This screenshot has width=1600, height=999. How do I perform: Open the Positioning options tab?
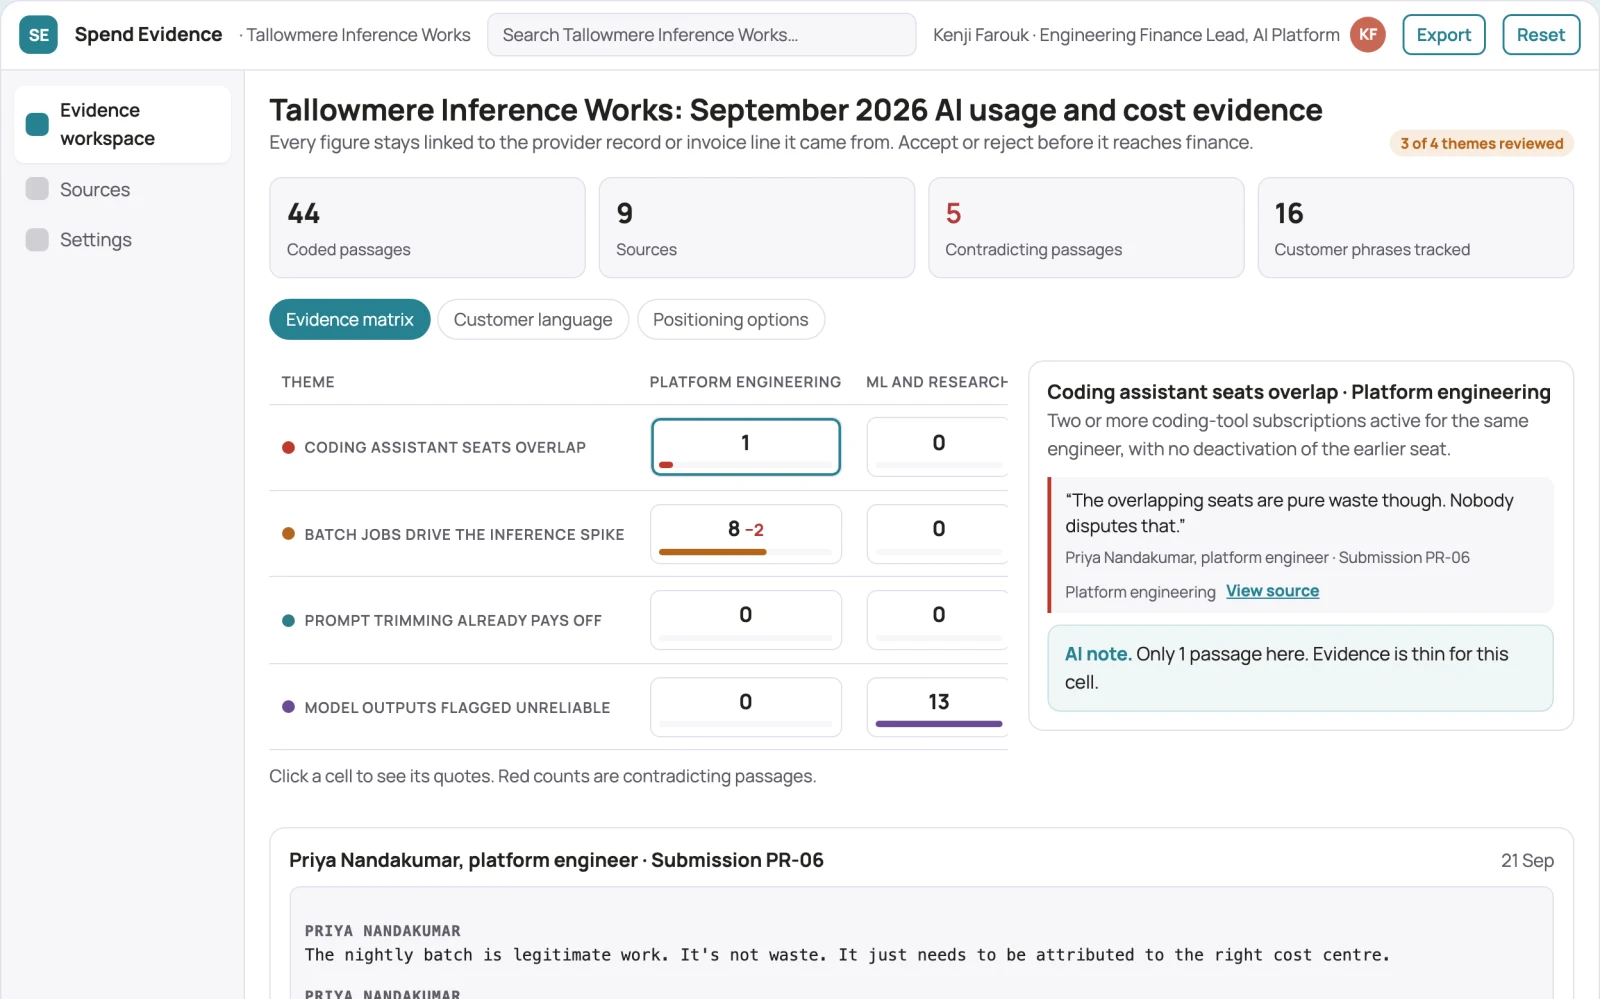(x=730, y=320)
